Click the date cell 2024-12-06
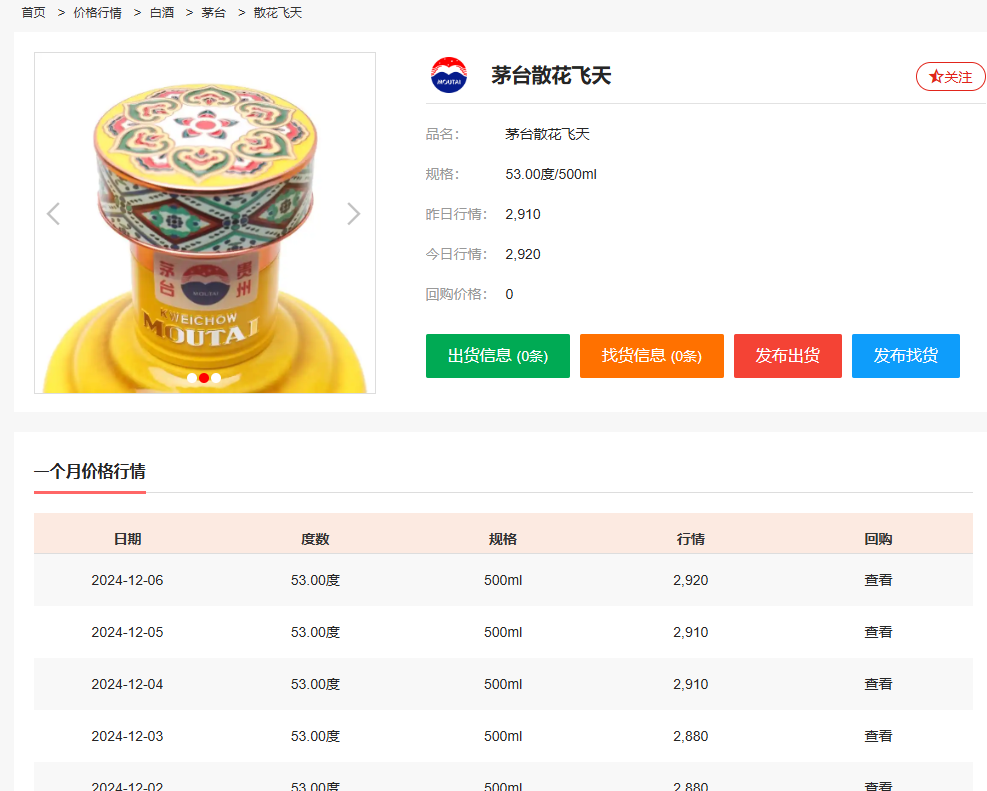Image resolution: width=987 pixels, height=791 pixels. pos(127,580)
